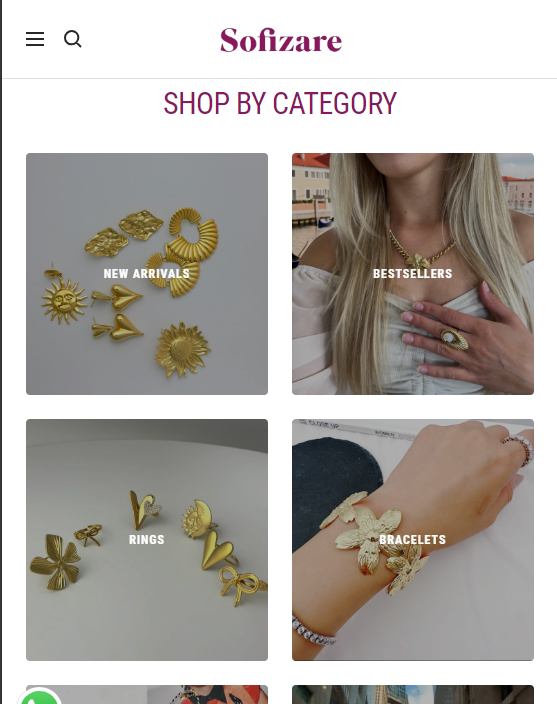Click the large flower ring in Rings image
Screen dimensions: 557x704
[55, 561]
